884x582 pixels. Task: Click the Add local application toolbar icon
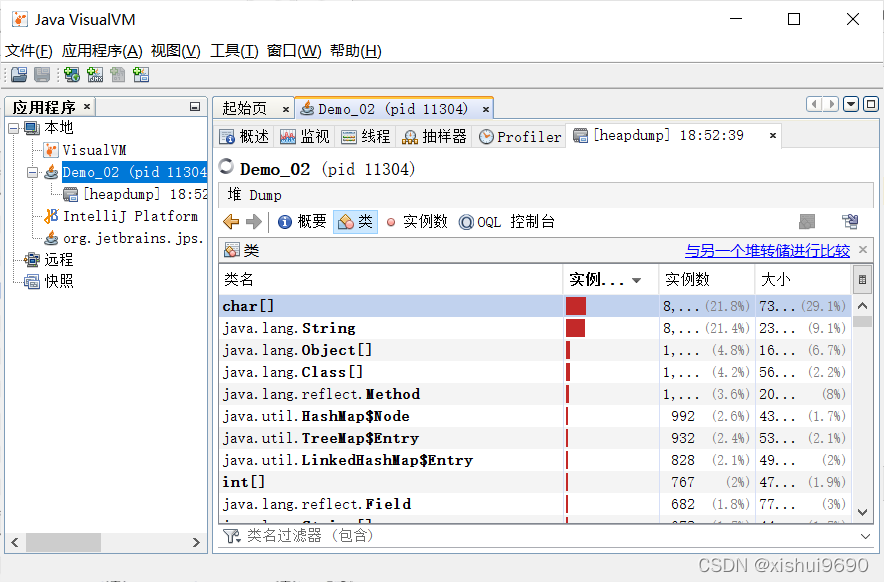click(72, 74)
